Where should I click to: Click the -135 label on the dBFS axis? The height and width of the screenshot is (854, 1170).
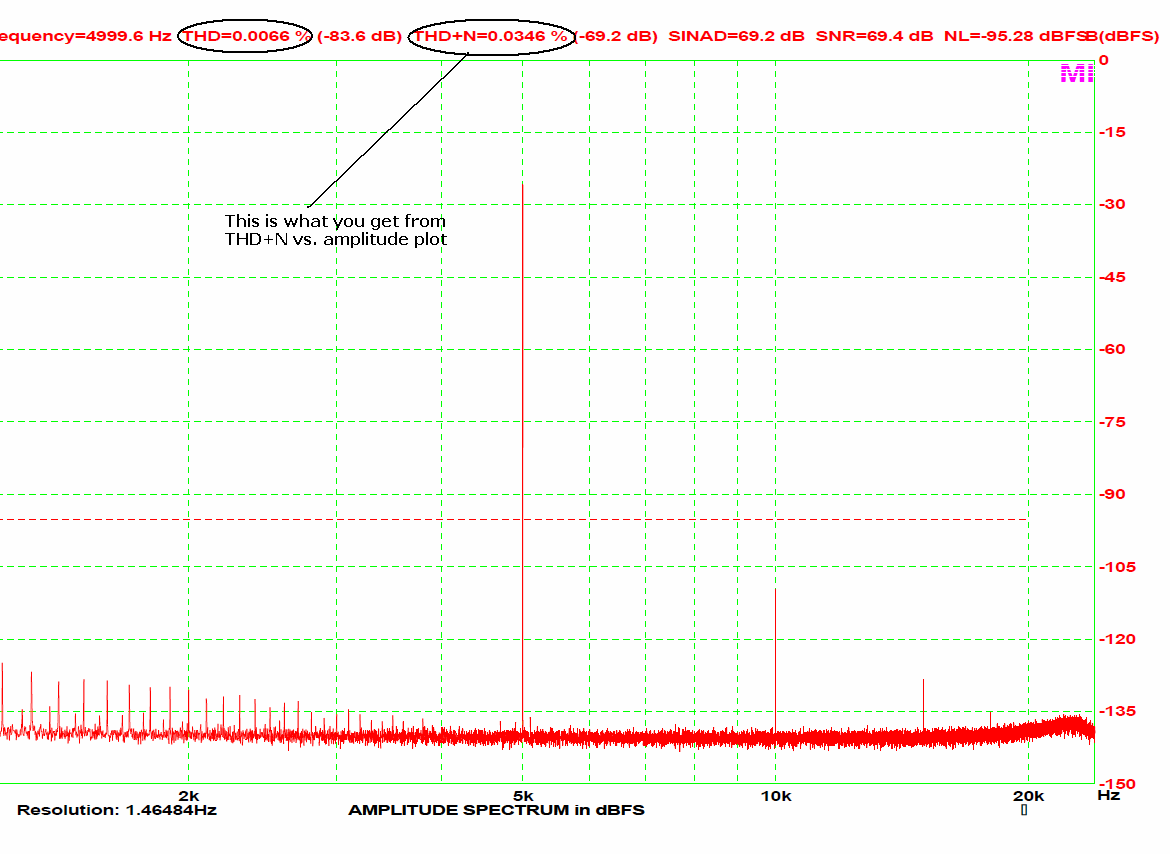[1117, 712]
